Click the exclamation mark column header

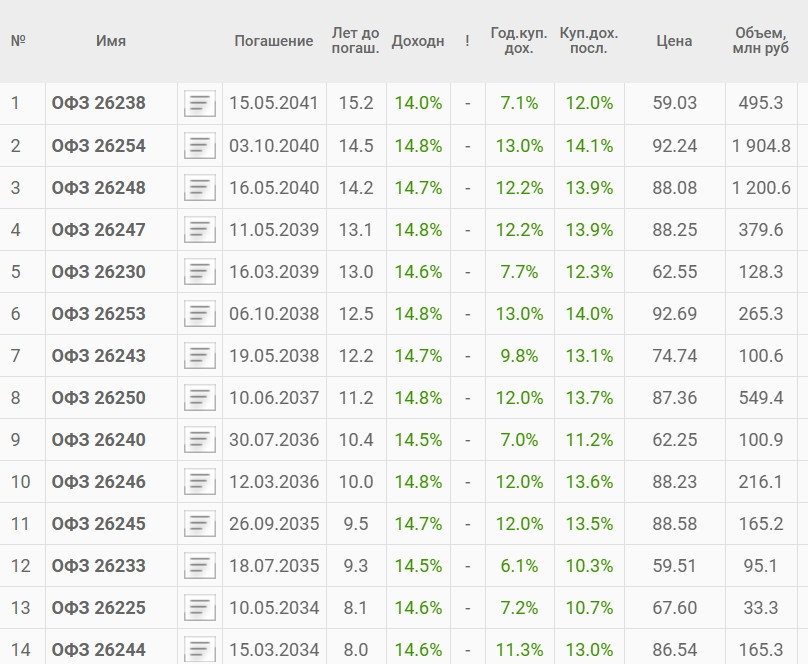click(467, 41)
